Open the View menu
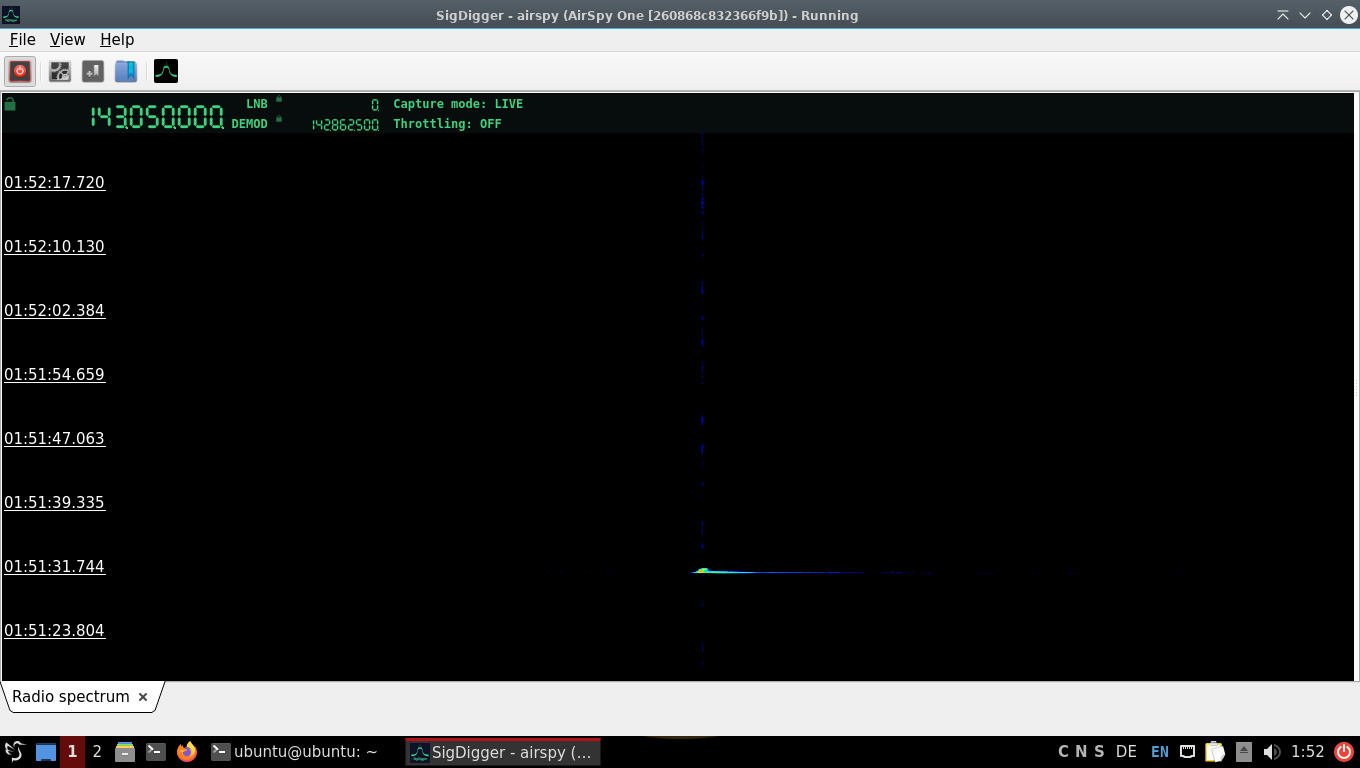 point(67,39)
